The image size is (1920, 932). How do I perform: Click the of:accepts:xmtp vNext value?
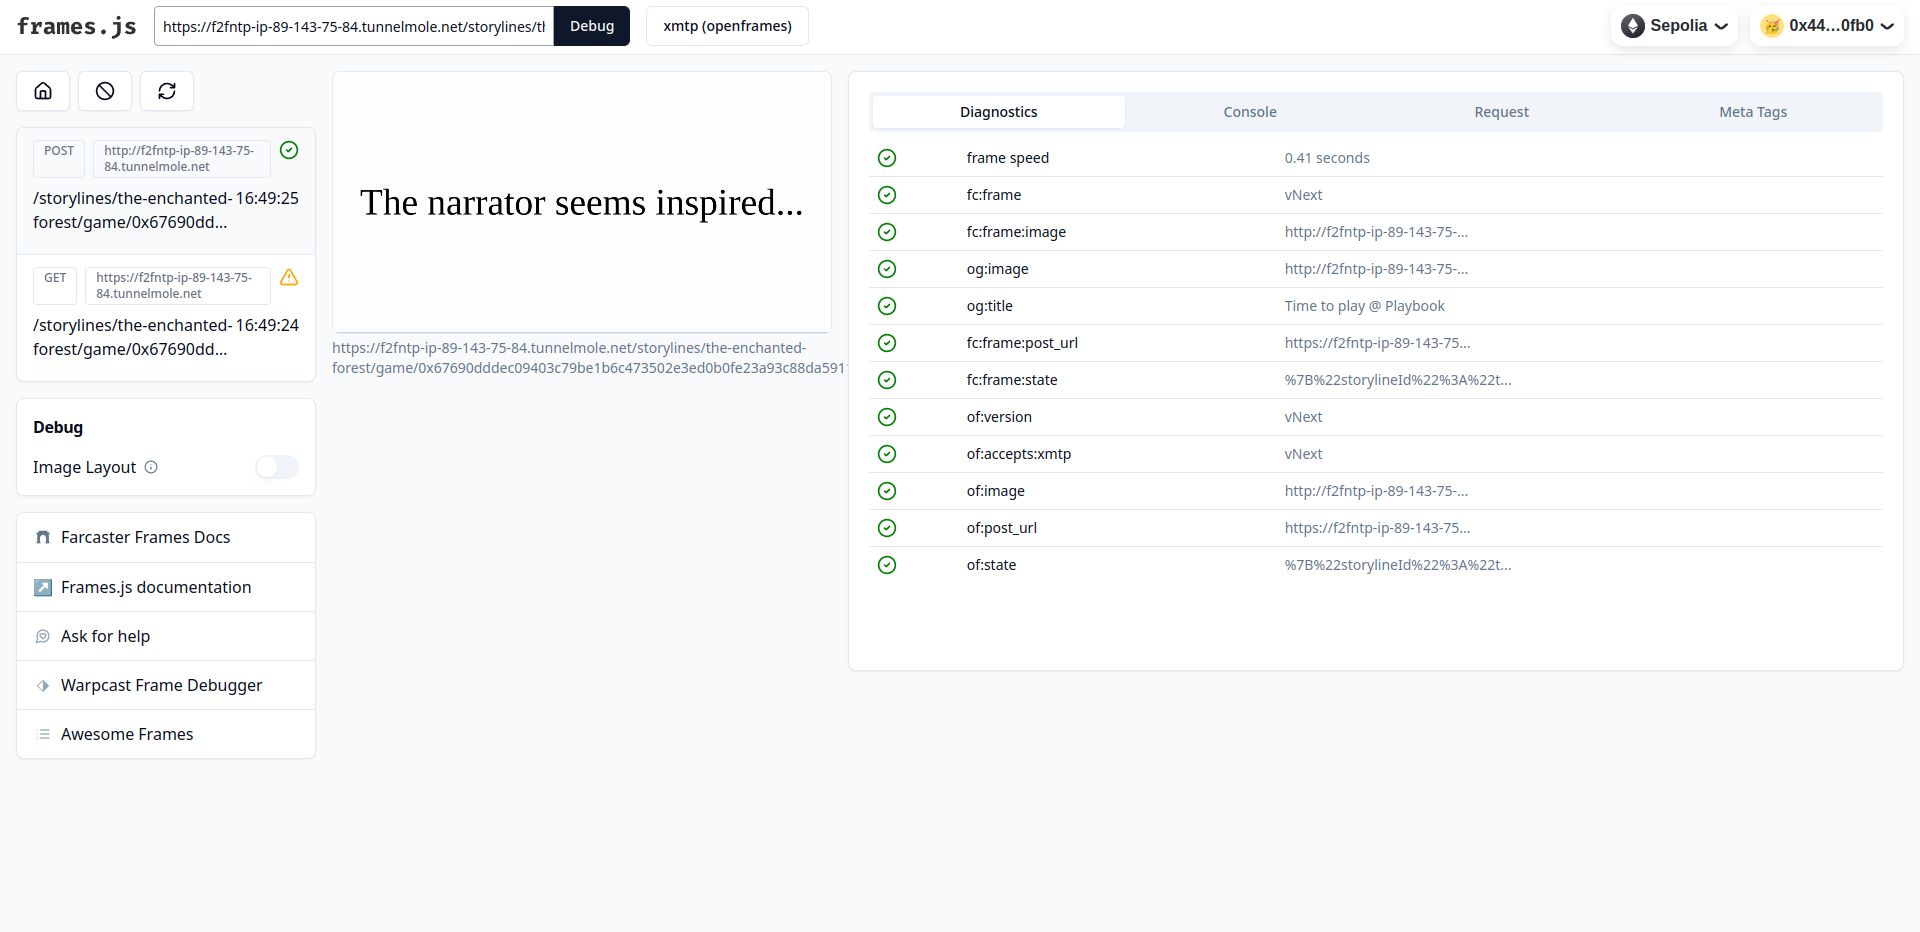[1303, 454]
